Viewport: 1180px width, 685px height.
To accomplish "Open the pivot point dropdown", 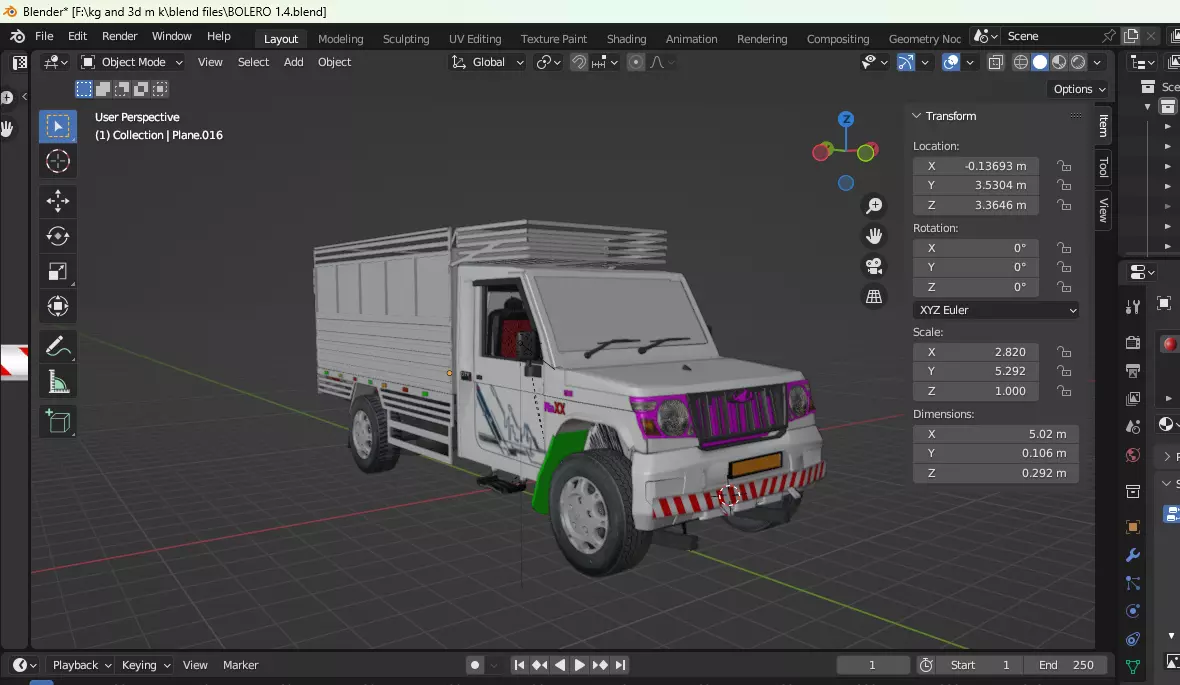I will [x=549, y=62].
